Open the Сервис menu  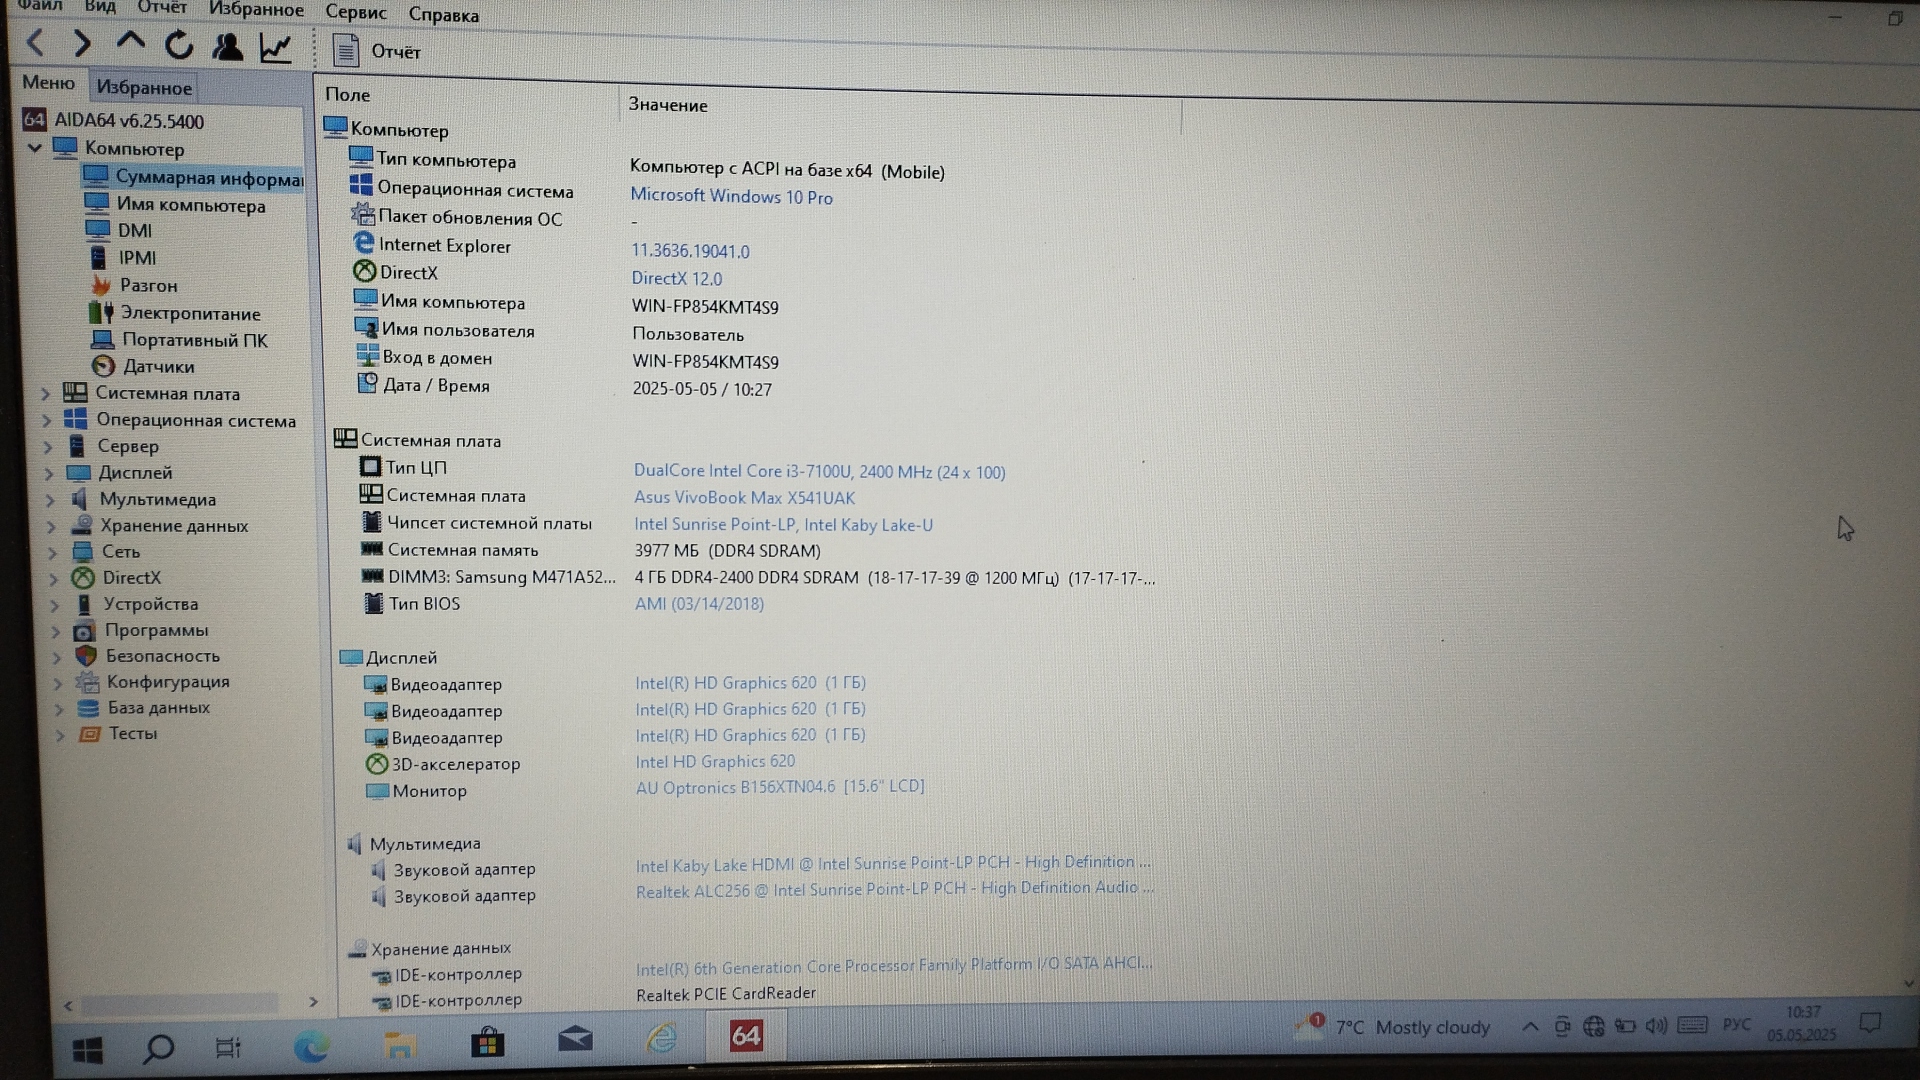355,13
